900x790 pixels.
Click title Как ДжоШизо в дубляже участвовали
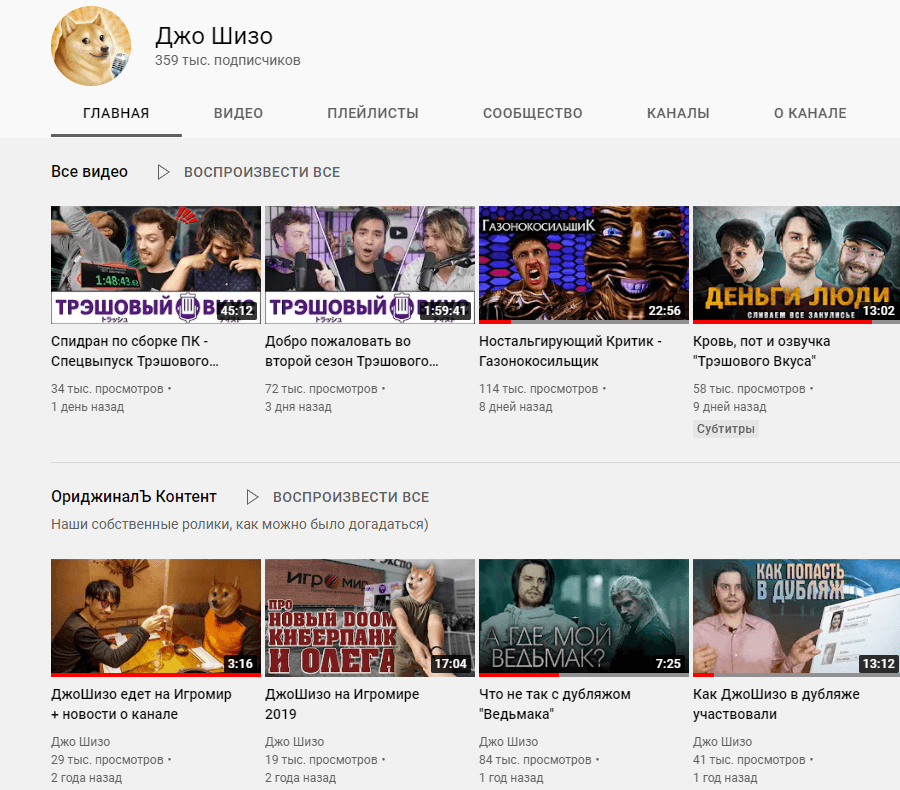coord(775,704)
